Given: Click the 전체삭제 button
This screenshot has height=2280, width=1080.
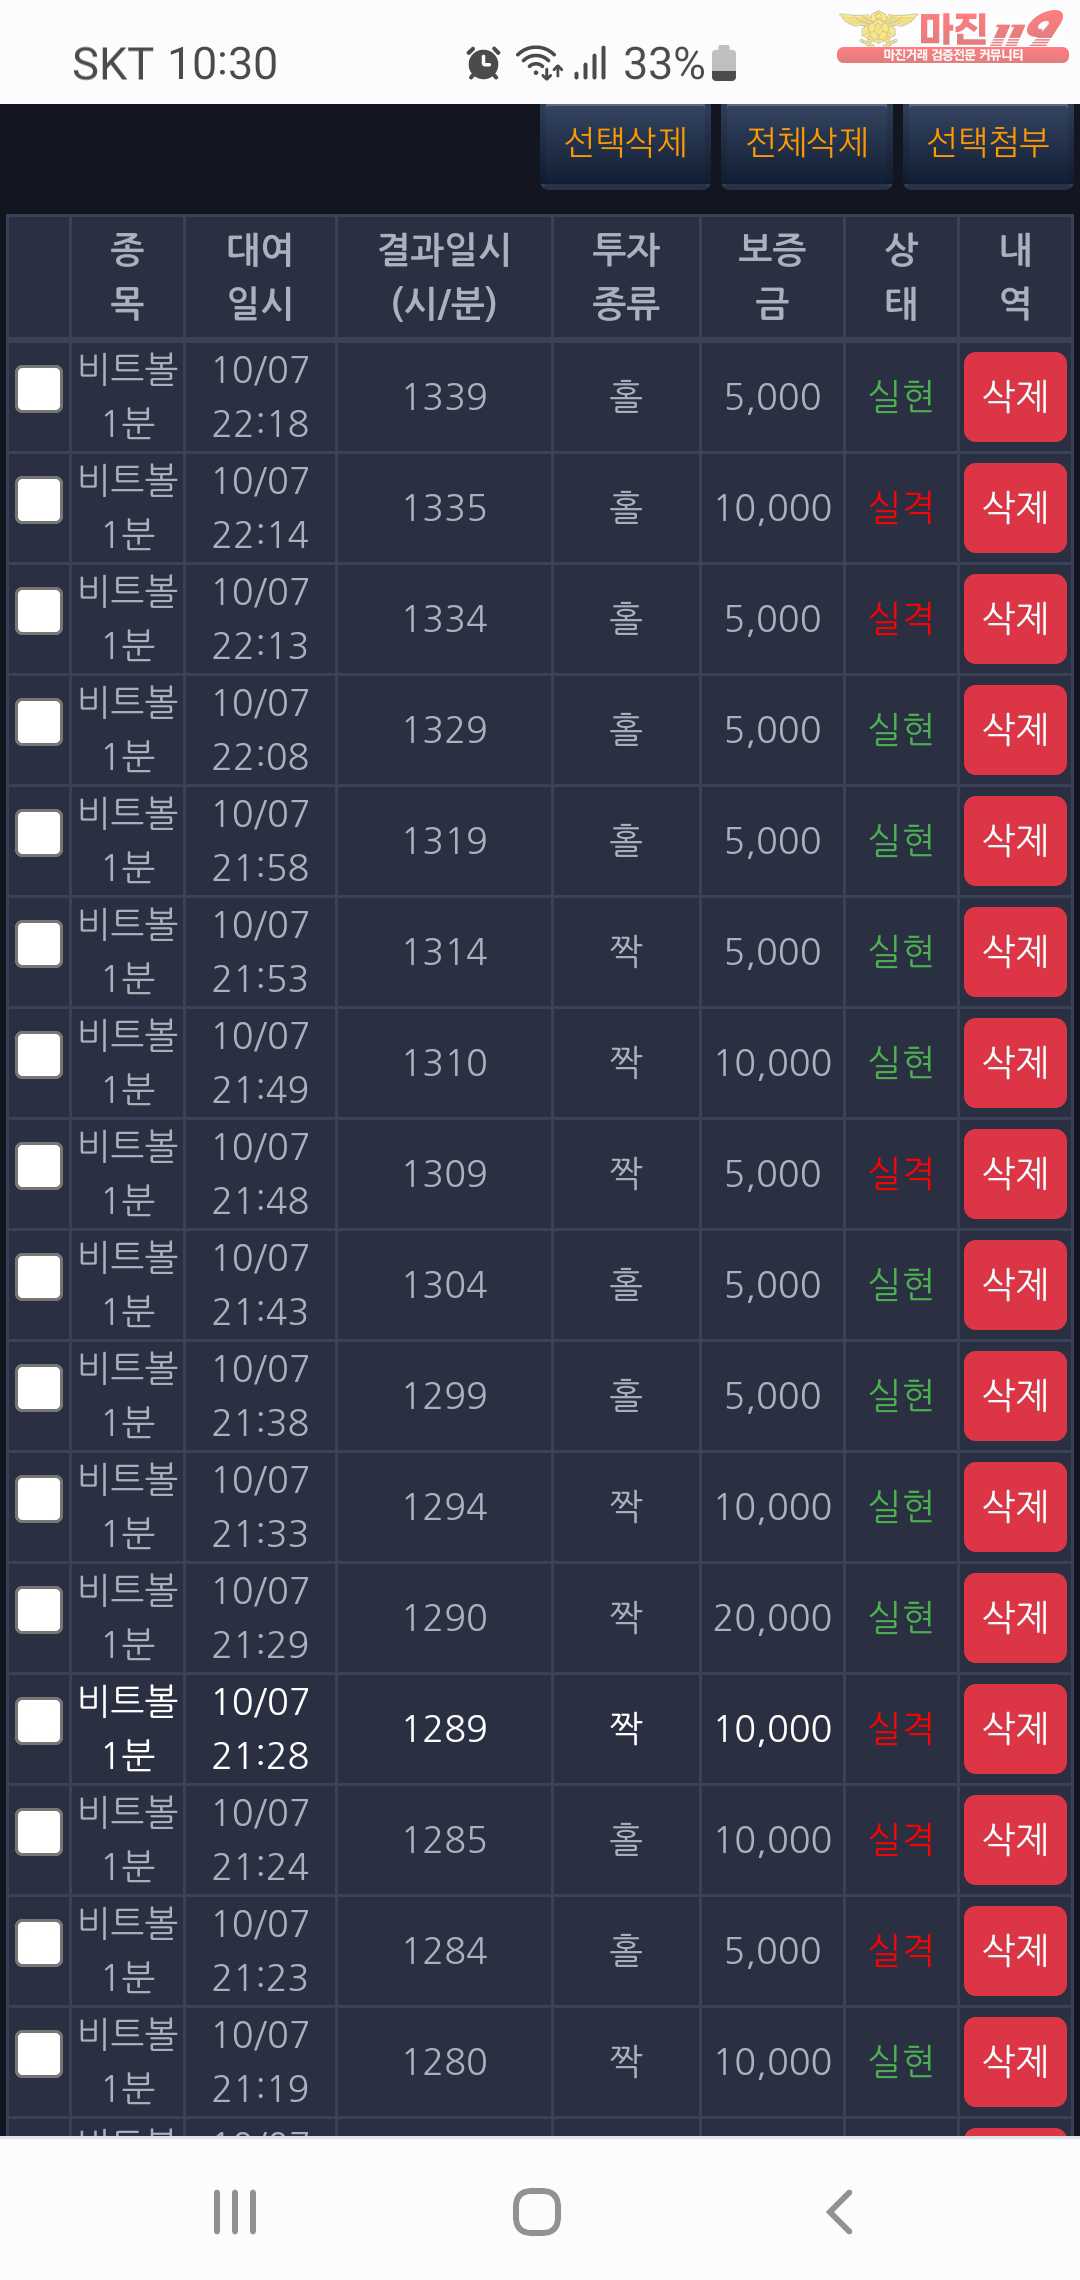Looking at the screenshot, I should coord(807,143).
